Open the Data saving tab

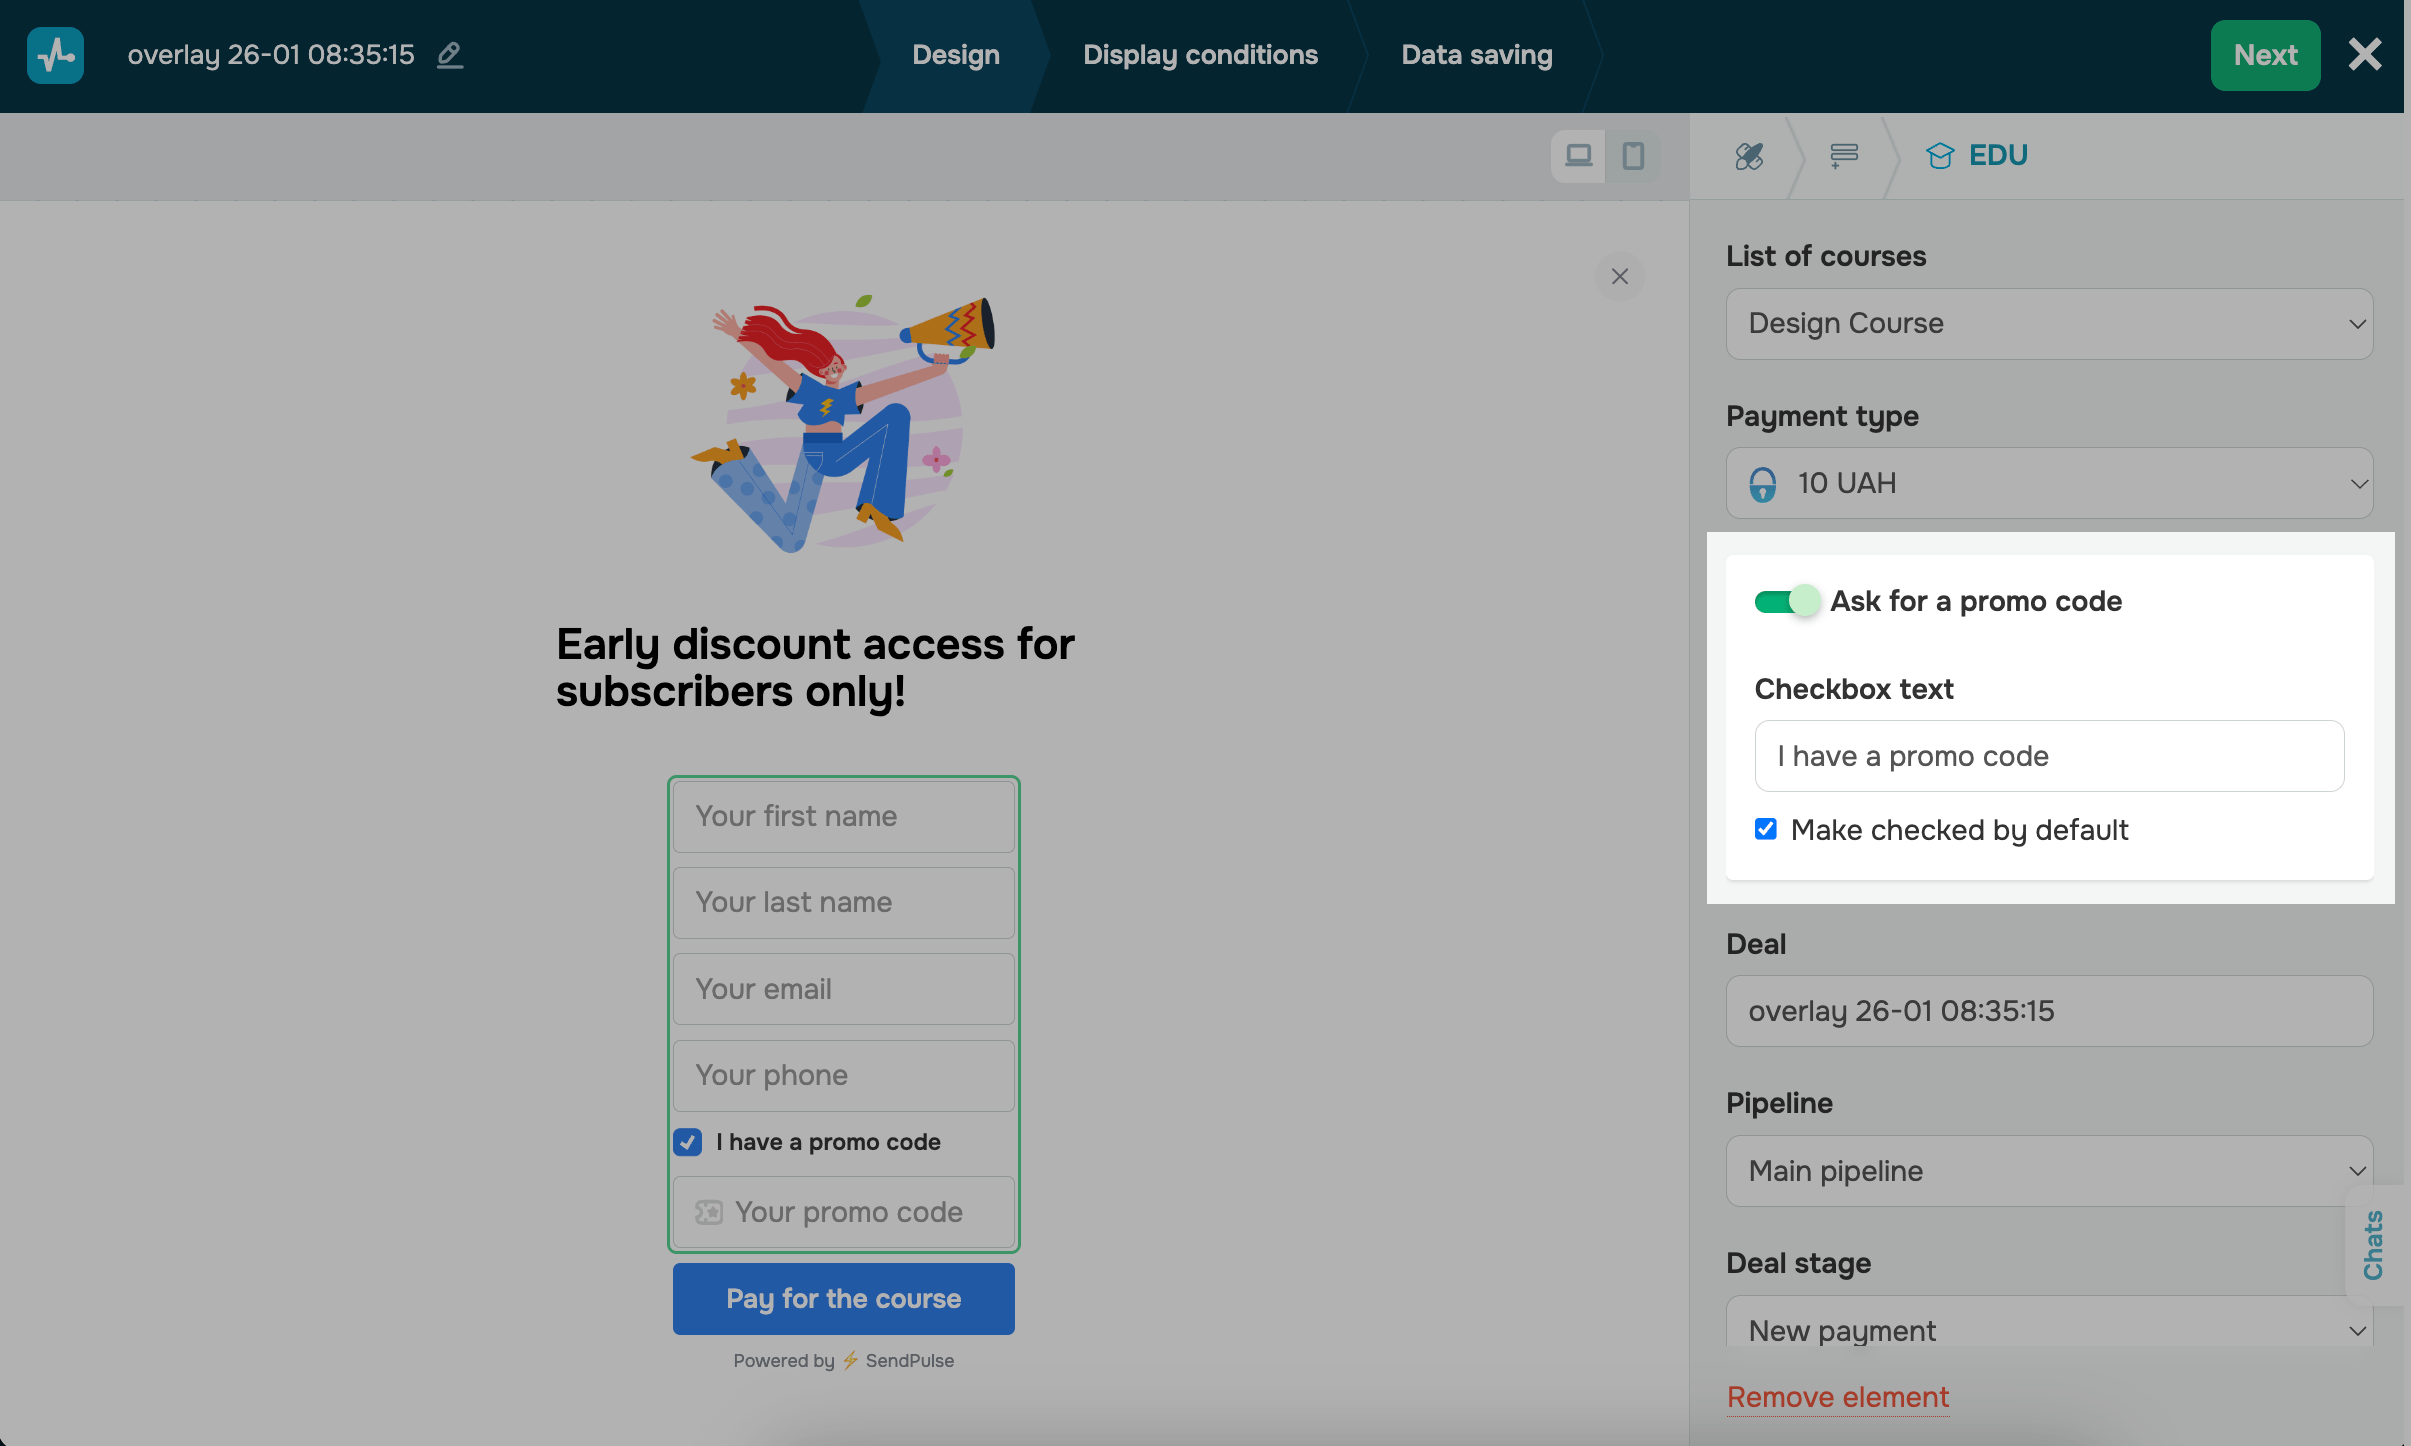[1477, 55]
